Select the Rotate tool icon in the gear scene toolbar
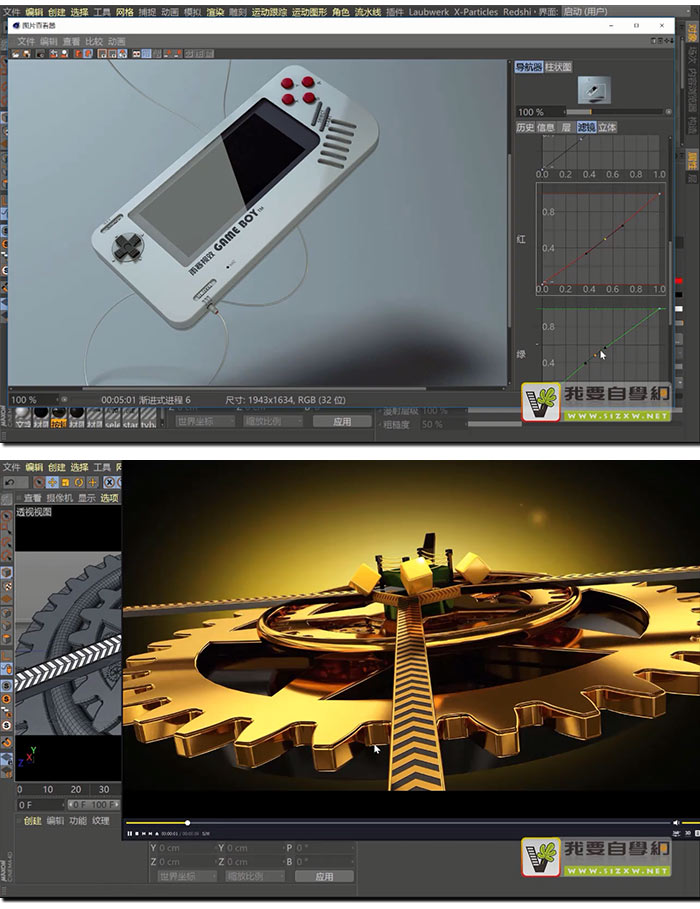Image resolution: width=700 pixels, height=909 pixels. coord(79,482)
